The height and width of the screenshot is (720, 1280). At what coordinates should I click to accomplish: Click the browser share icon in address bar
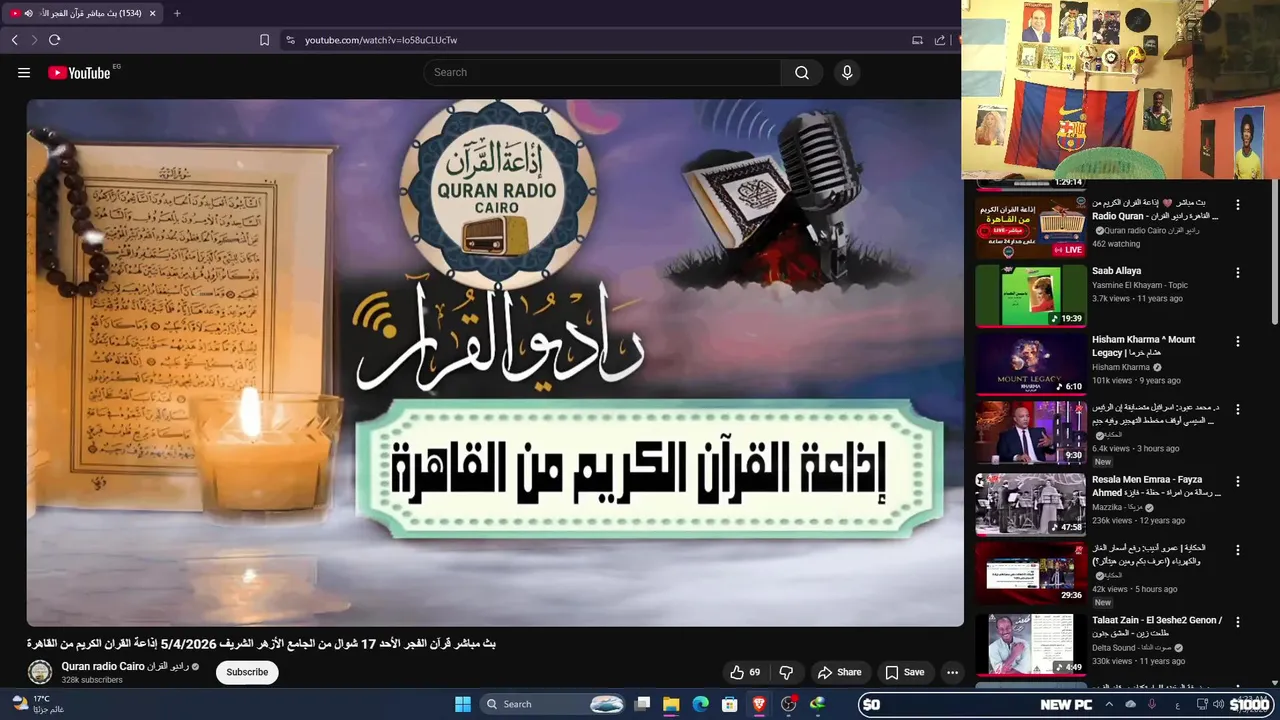click(x=940, y=40)
